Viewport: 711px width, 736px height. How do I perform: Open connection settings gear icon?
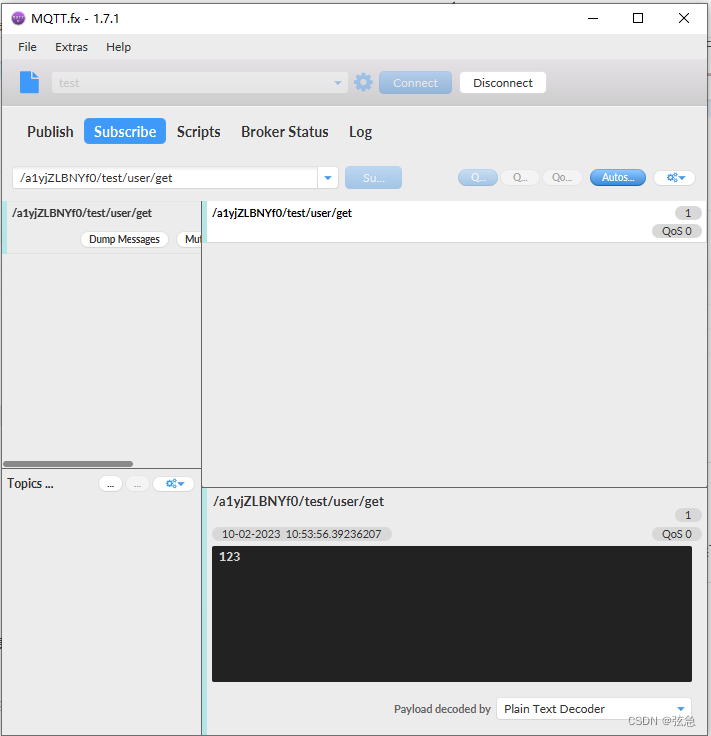pyautogui.click(x=363, y=83)
